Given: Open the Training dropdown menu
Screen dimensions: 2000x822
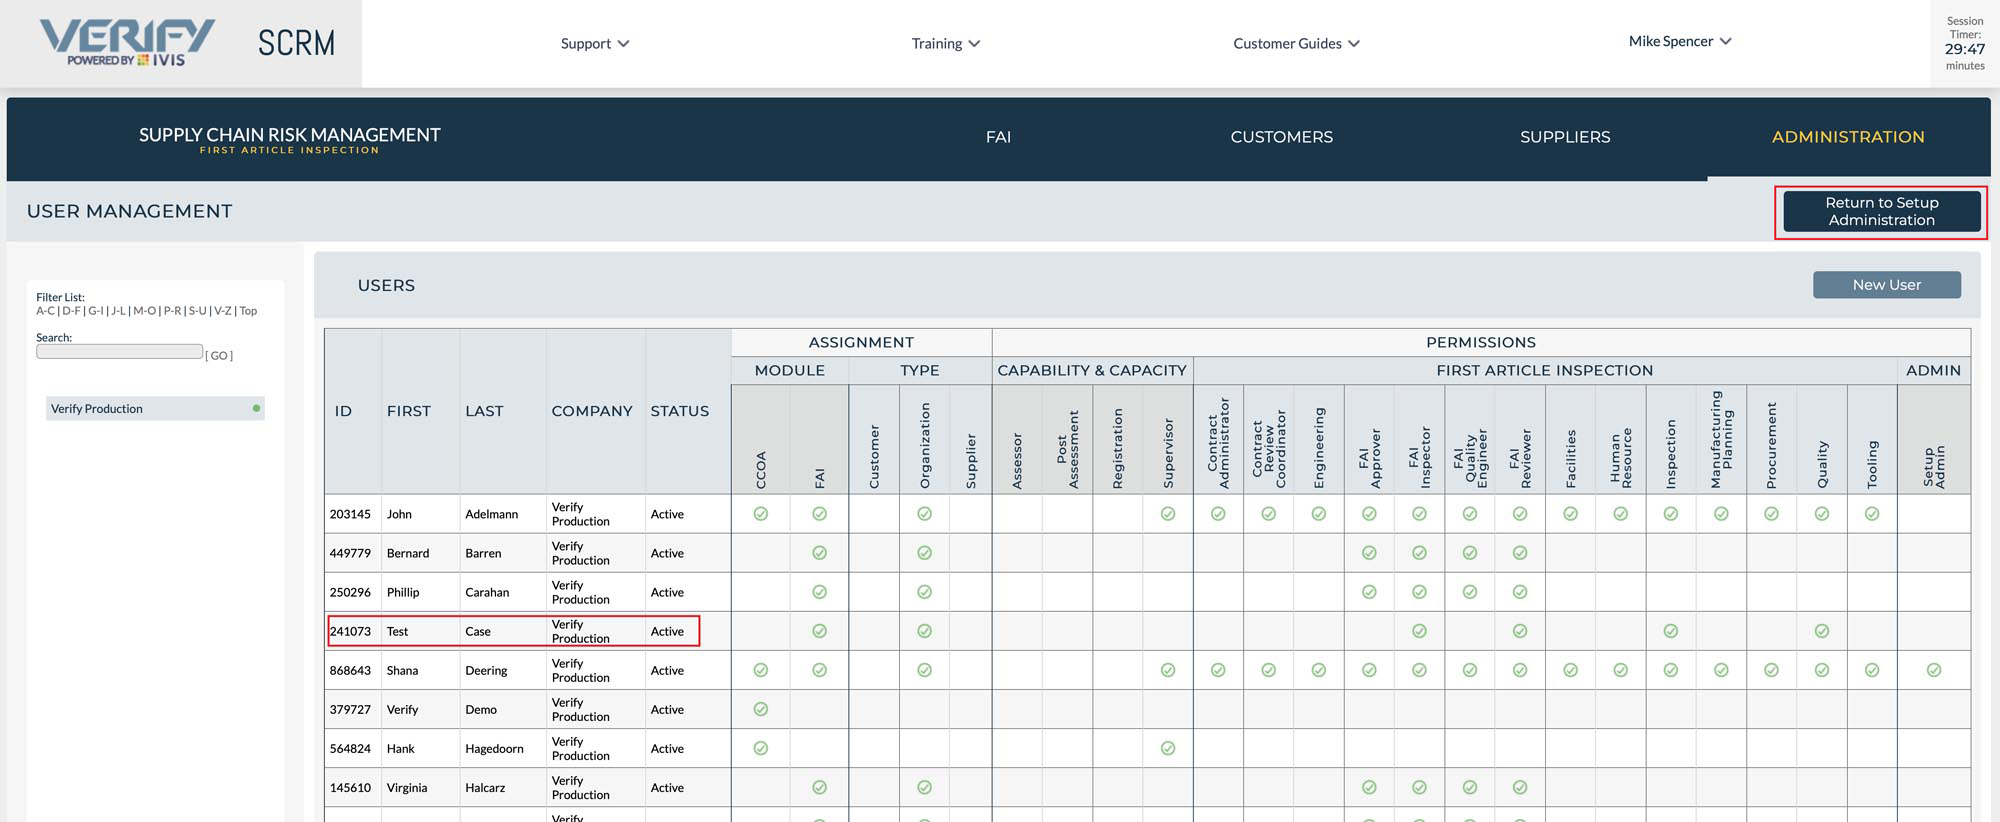Looking at the screenshot, I should [x=946, y=43].
